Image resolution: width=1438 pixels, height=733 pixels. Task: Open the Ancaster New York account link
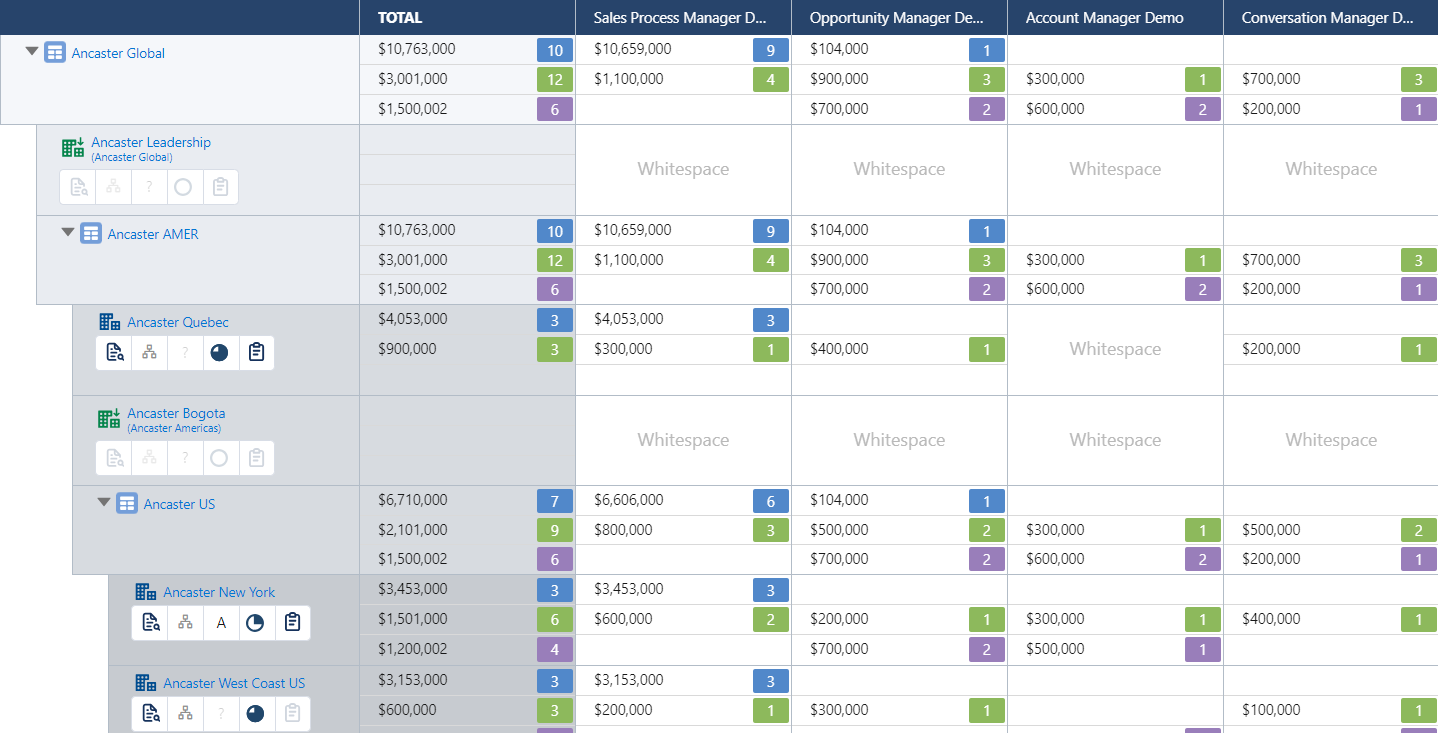(x=219, y=592)
